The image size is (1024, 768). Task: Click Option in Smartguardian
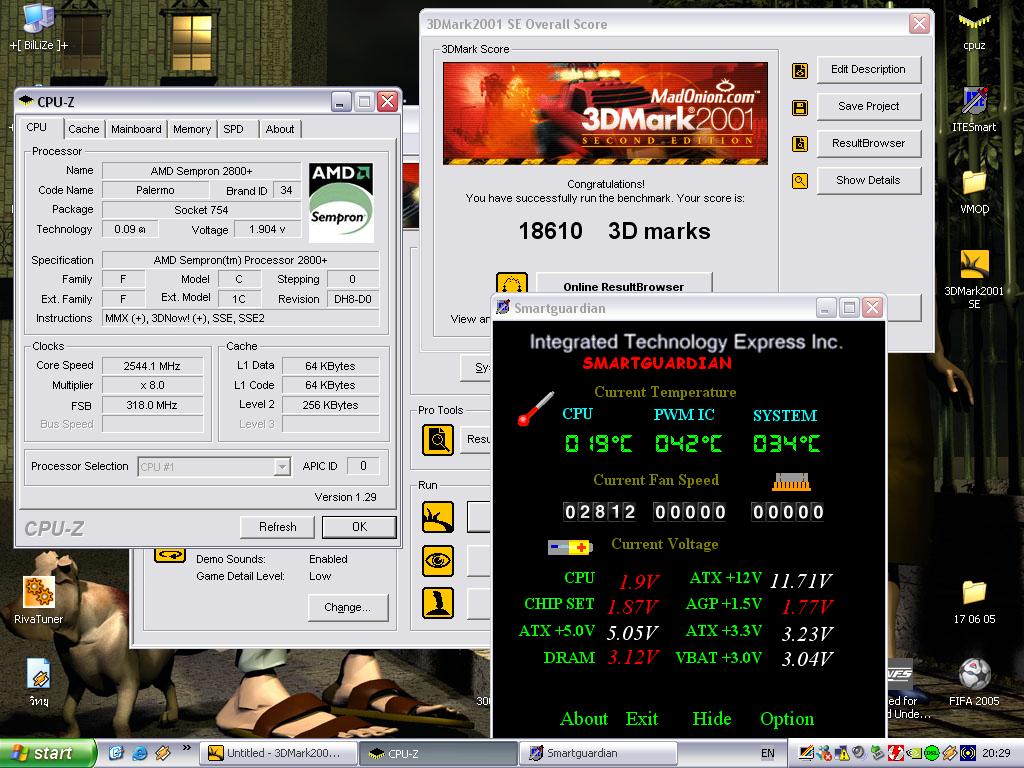click(787, 719)
